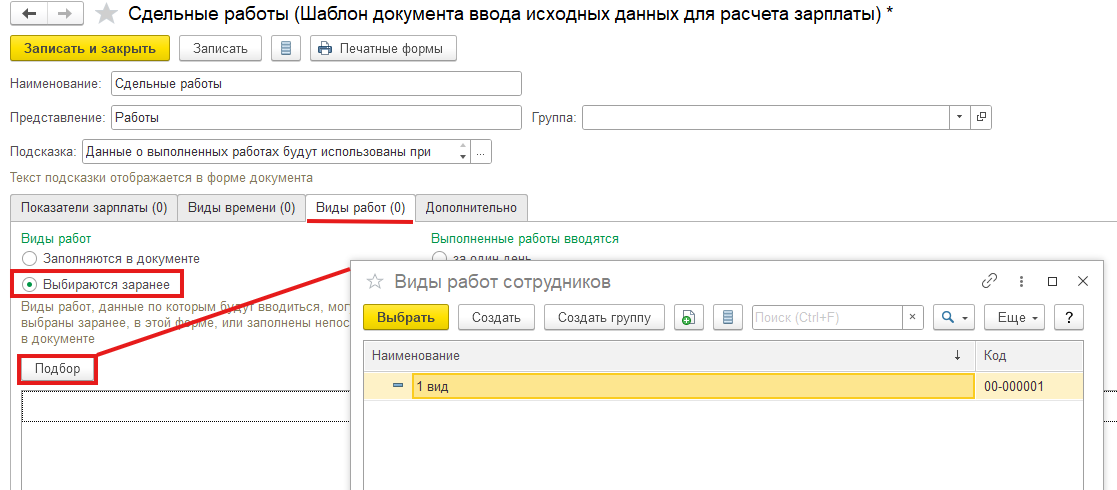This screenshot has width=1117, height=490.
Task: Maximize the Виды работ сотрудников dialog
Action: tap(1052, 281)
